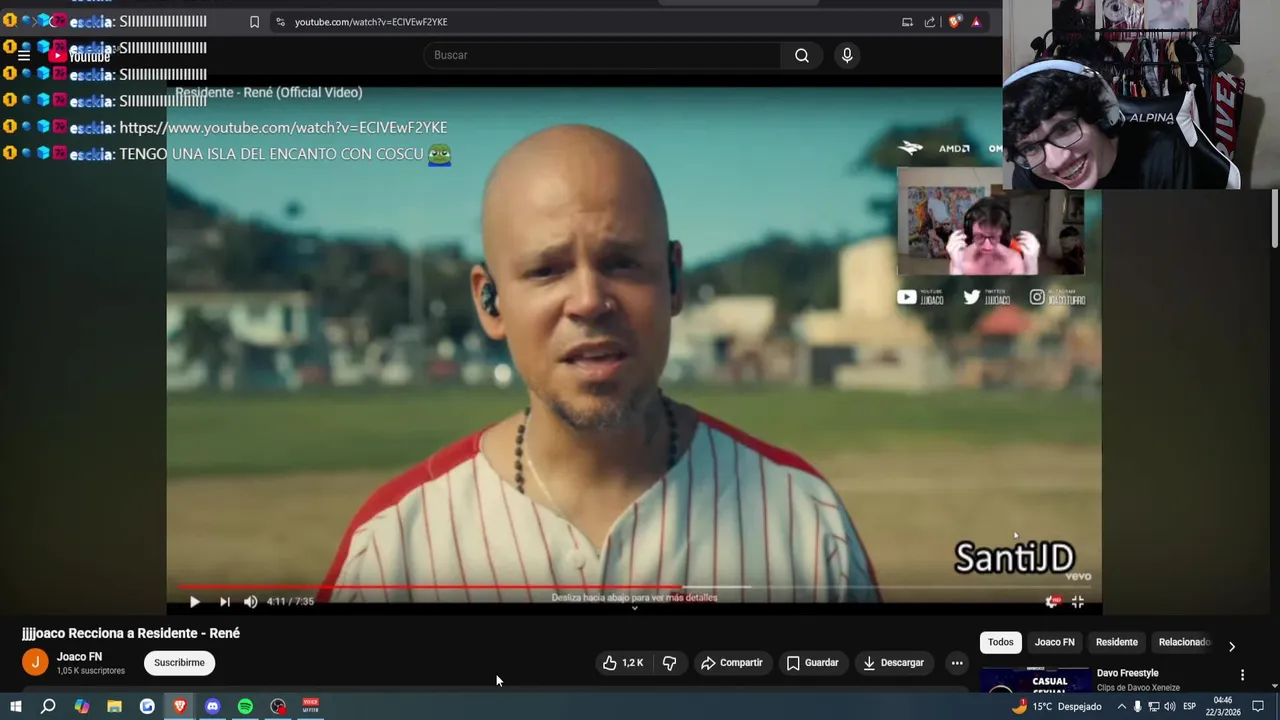Open Copilot from the taskbar
Screen dimensions: 1280x720
(82, 706)
